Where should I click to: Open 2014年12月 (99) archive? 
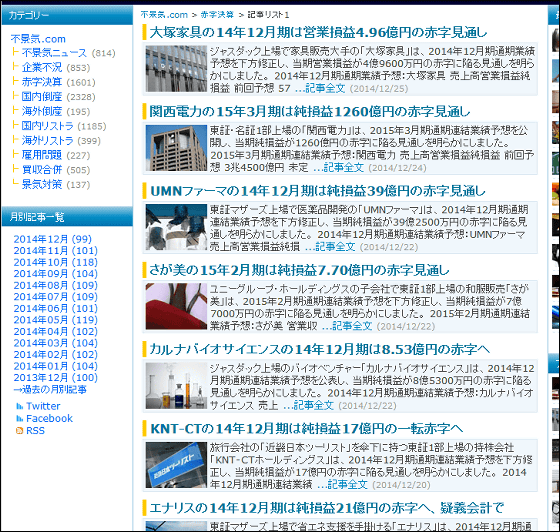(52, 239)
